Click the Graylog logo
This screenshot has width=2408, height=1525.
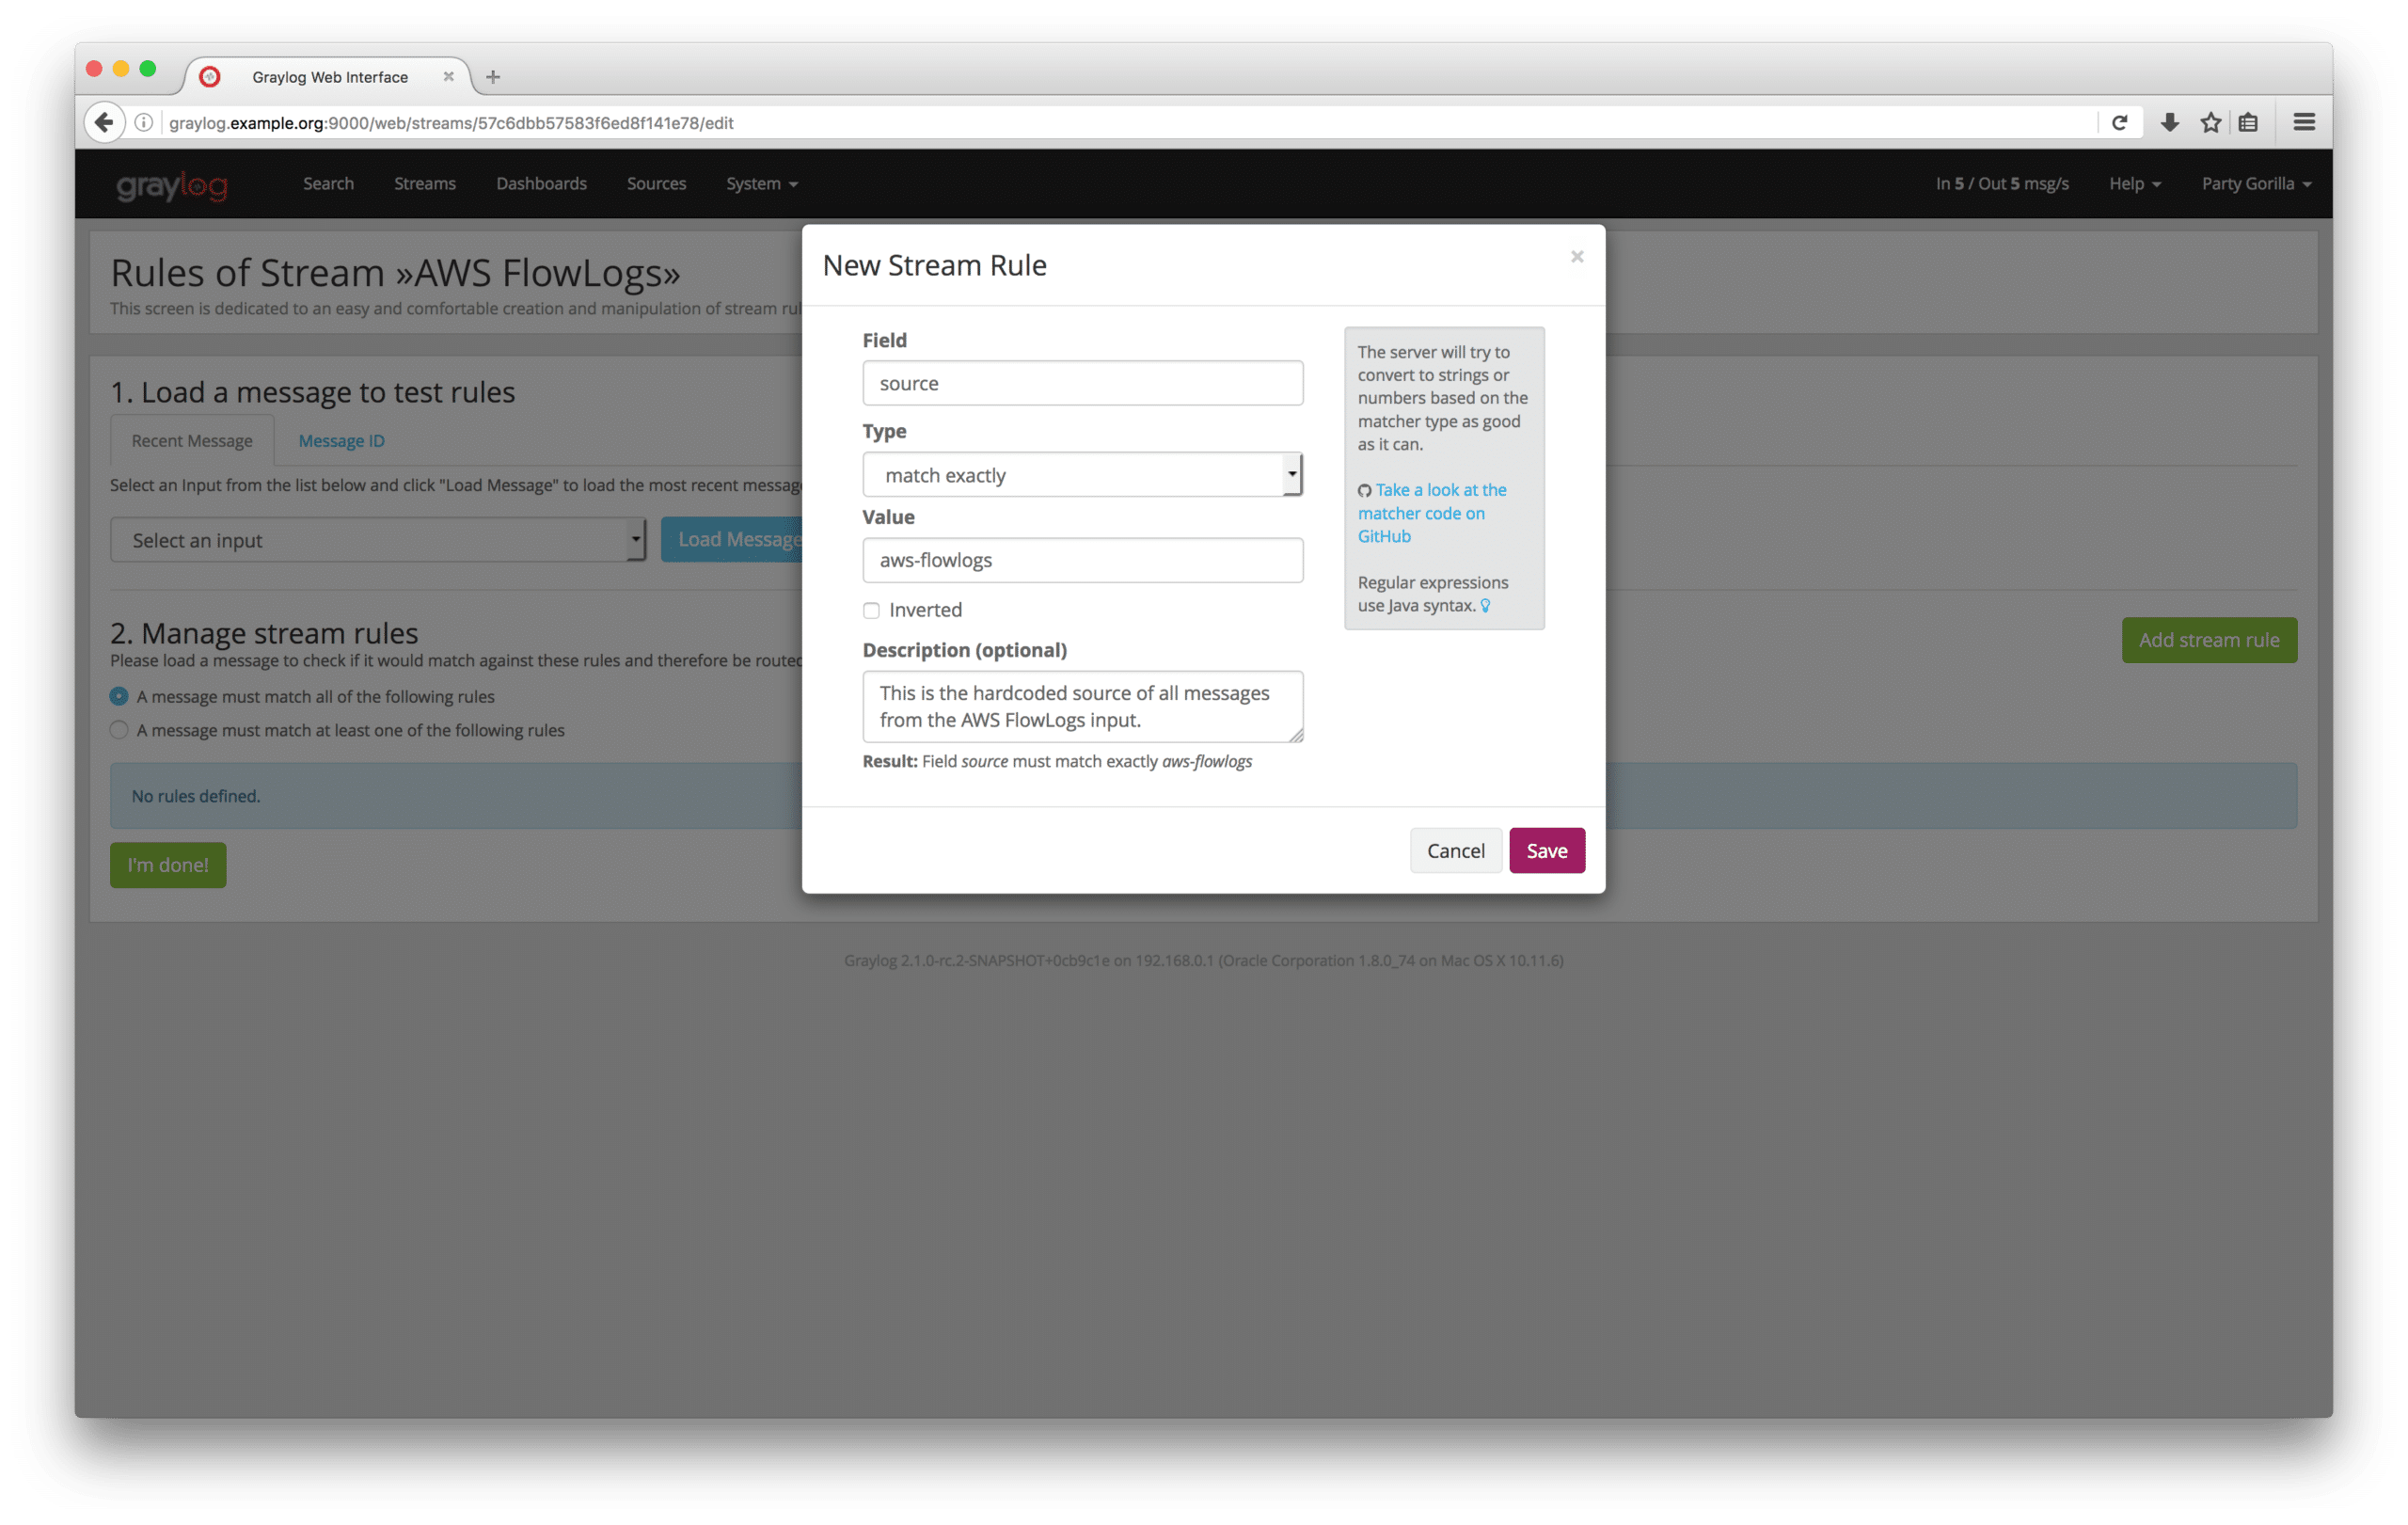pyautogui.click(x=172, y=185)
